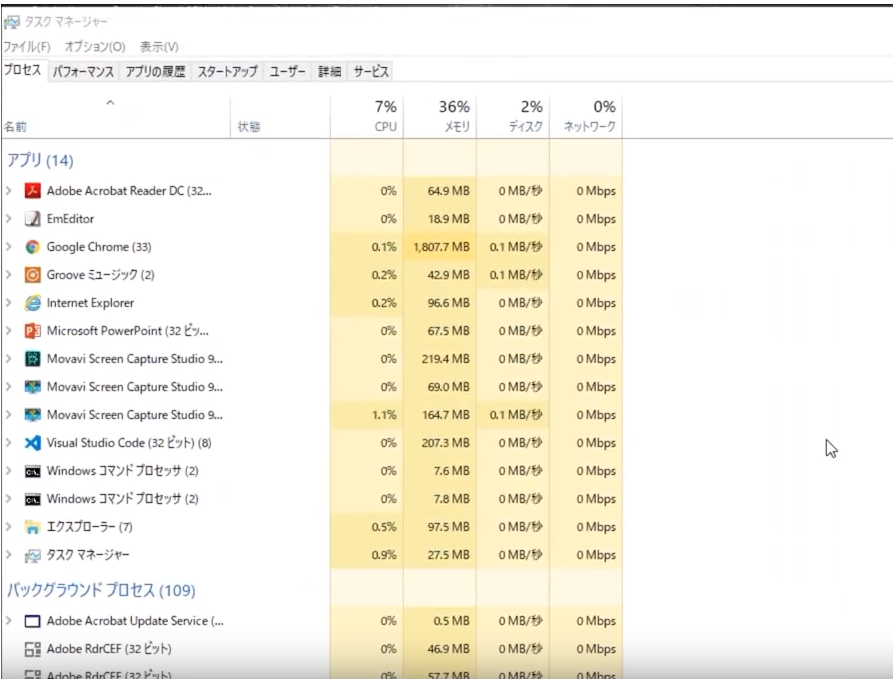This screenshot has height=679, width=893.
Task: Select the Adobe RdrCEF (32 ビット) 46.9 MB row name
Action: coord(109,649)
